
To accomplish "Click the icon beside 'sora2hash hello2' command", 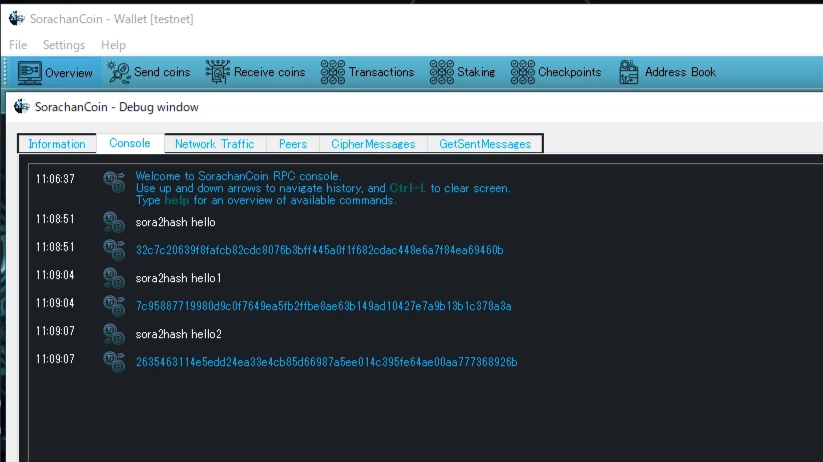I will point(114,334).
